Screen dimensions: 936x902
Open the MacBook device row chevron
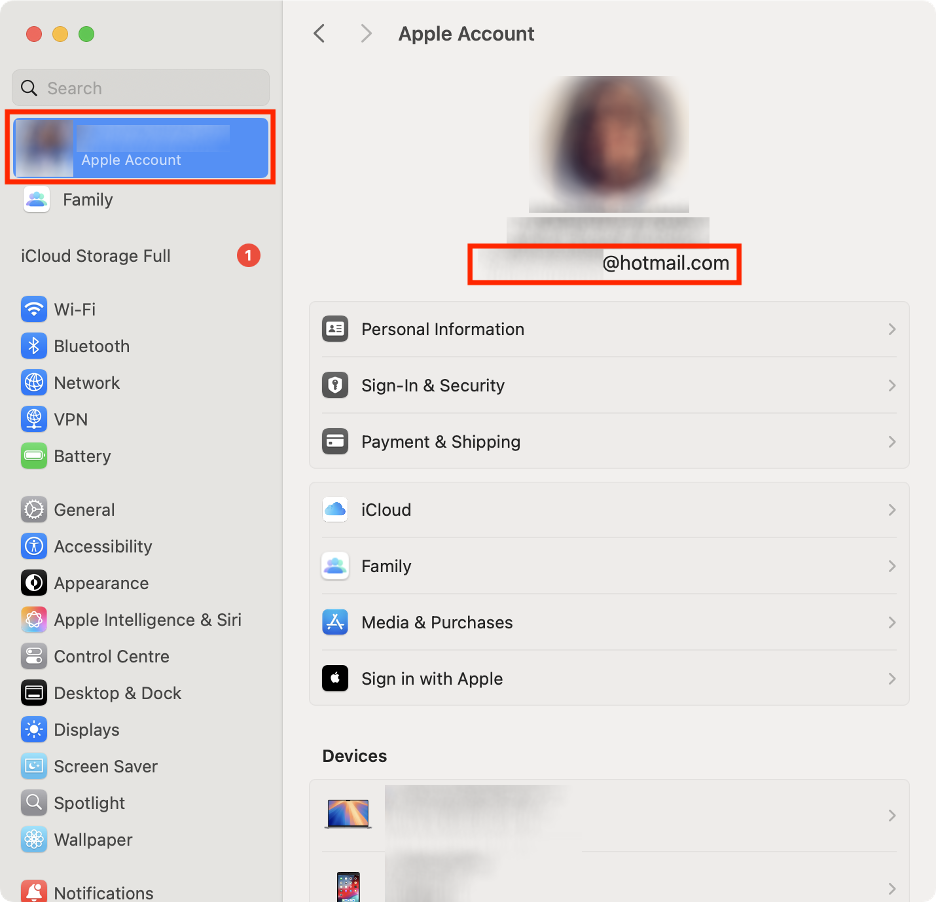pyautogui.click(x=892, y=815)
